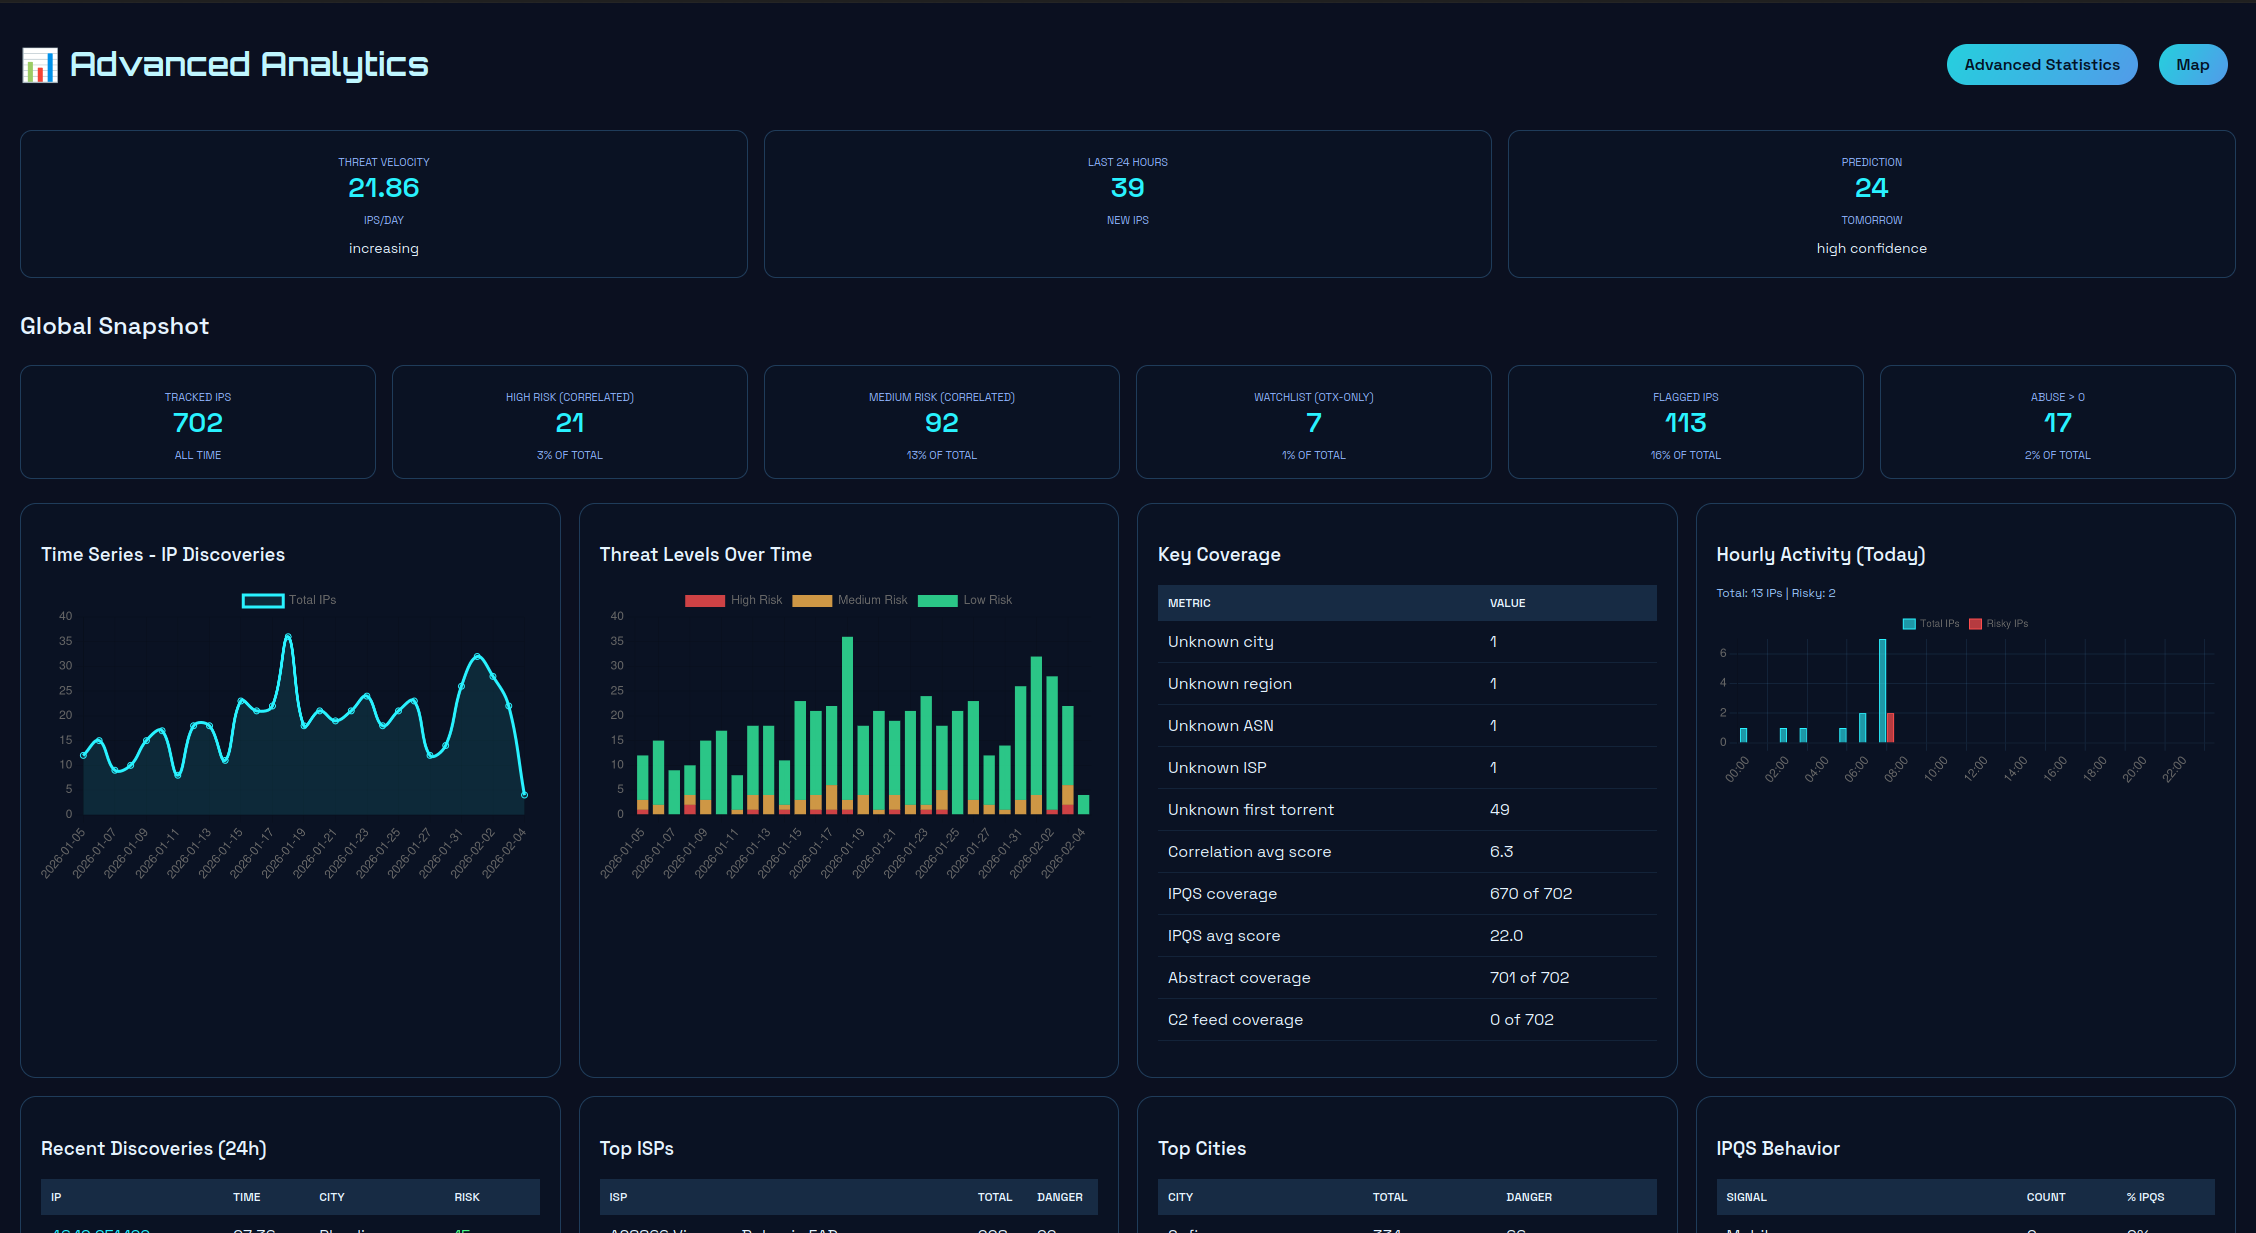The image size is (2256, 1233).
Task: Select the Watchlist (OTX-Only) card
Action: tap(1313, 422)
